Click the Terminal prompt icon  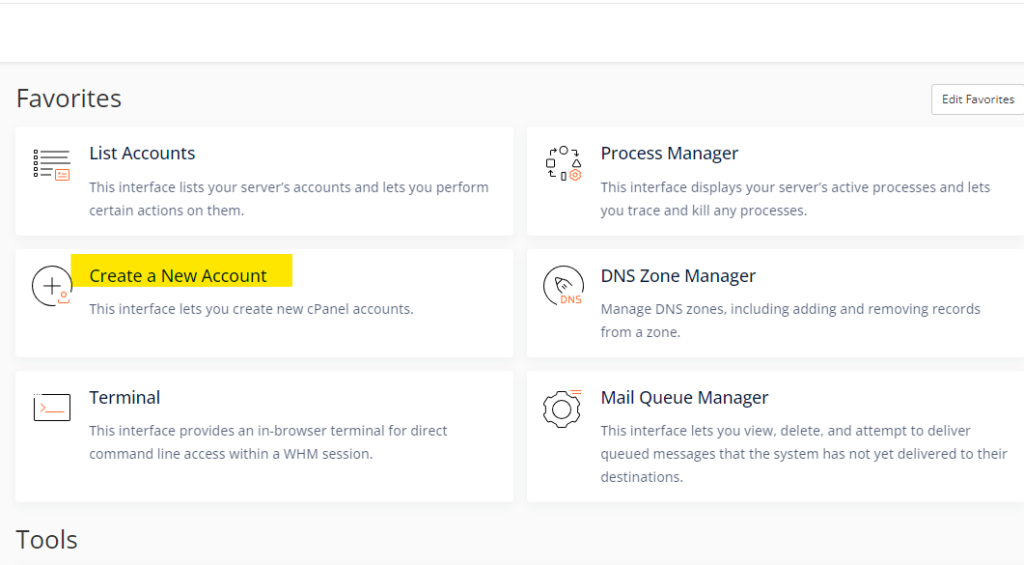51,407
